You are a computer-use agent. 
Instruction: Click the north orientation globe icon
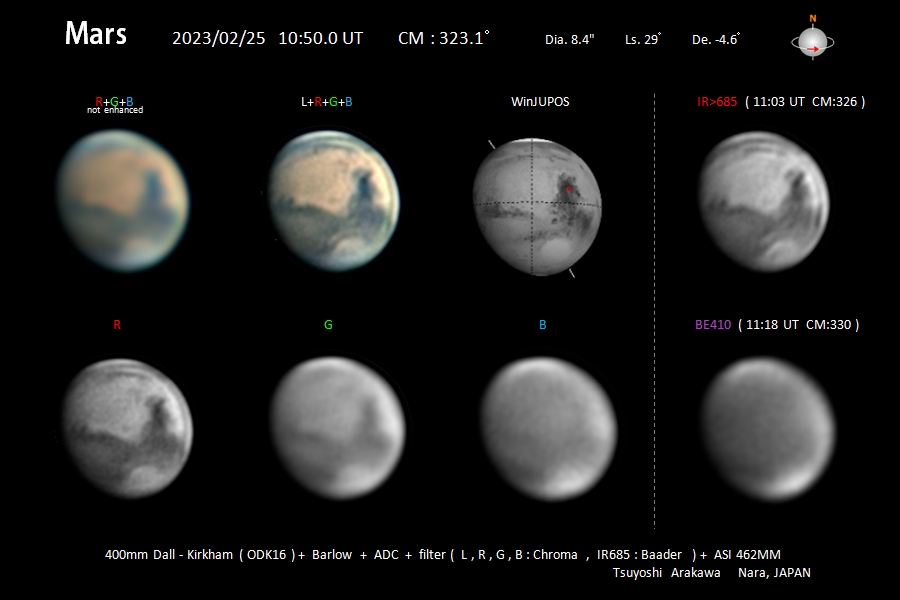pos(813,42)
